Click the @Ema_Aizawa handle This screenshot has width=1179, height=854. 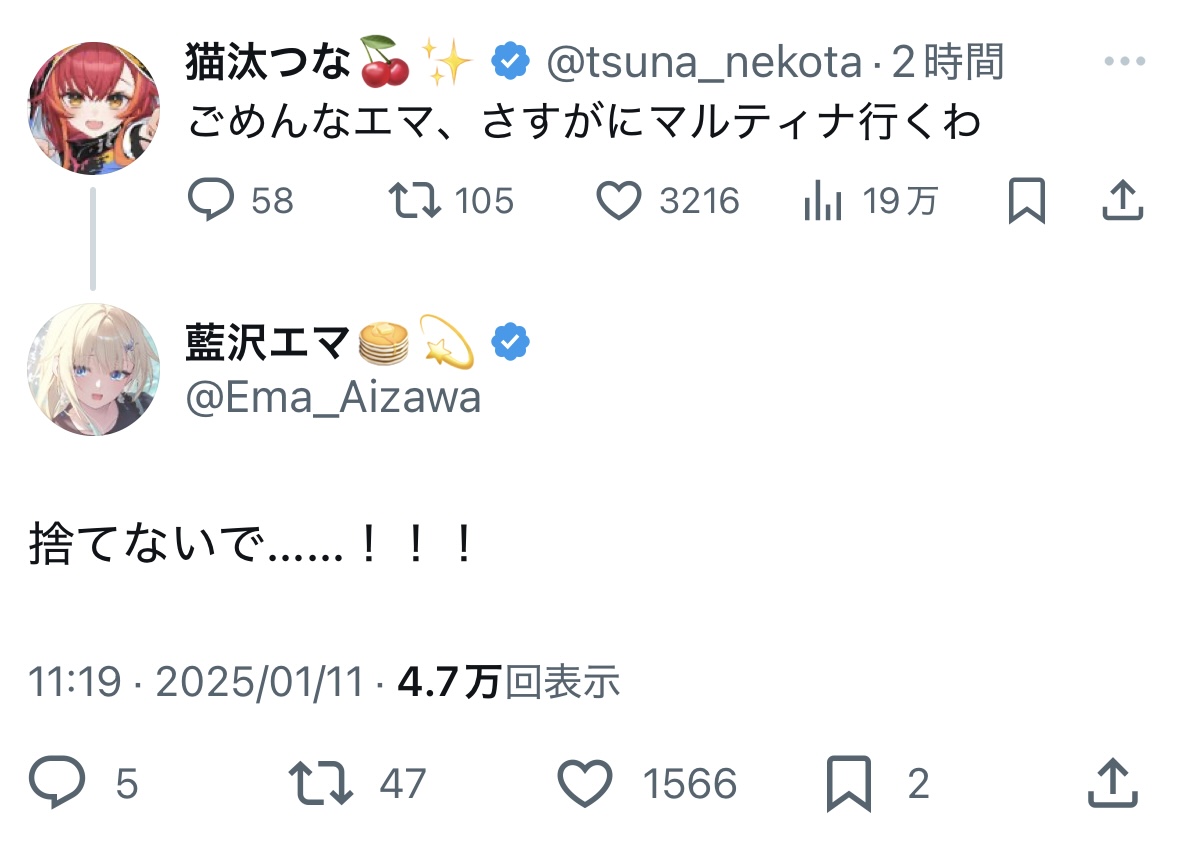333,398
